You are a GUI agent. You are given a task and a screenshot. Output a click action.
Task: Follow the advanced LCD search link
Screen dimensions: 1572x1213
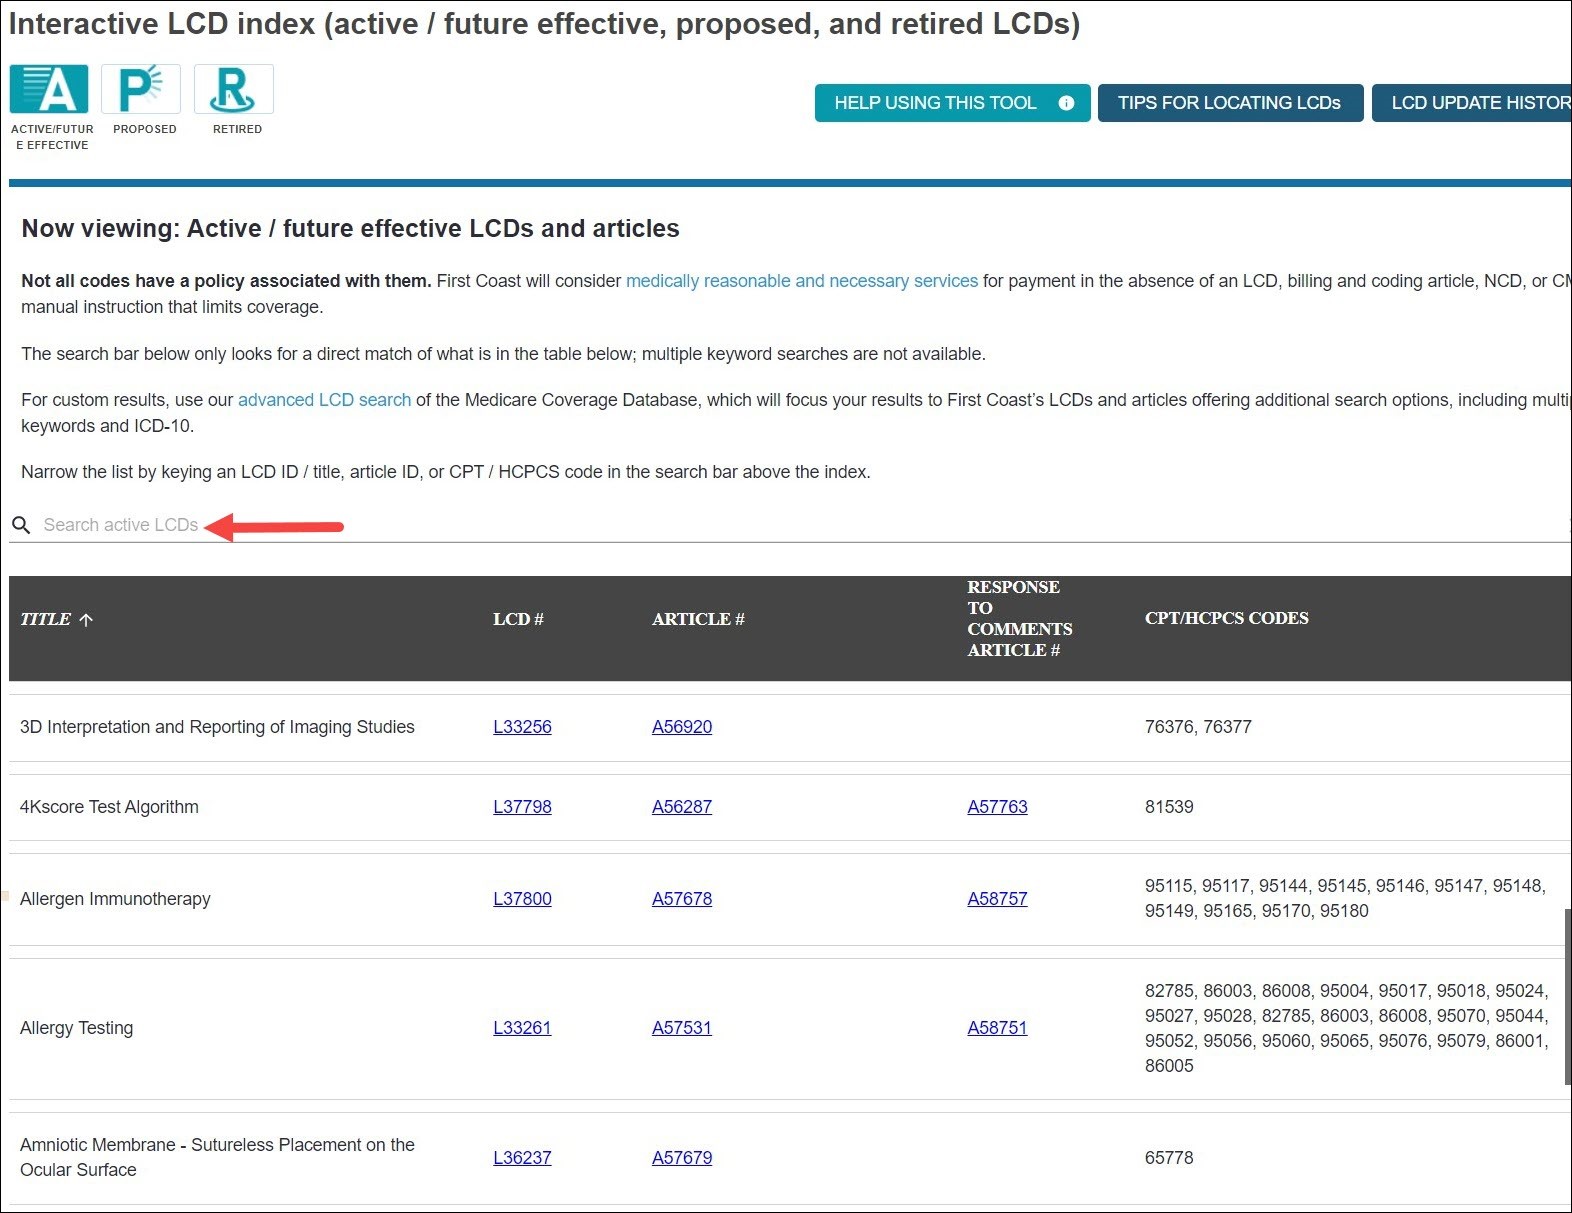pos(324,400)
